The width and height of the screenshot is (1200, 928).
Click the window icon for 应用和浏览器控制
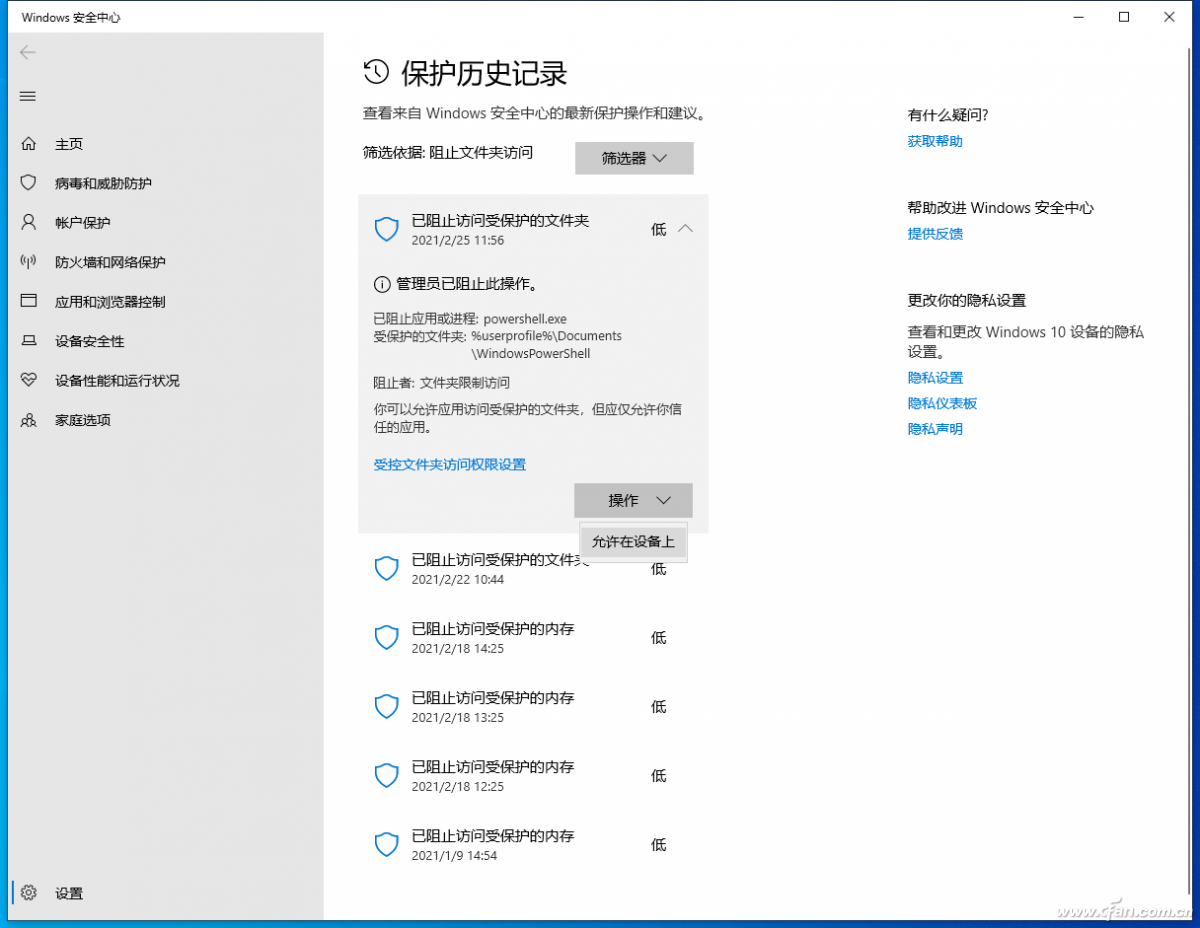click(x=29, y=301)
